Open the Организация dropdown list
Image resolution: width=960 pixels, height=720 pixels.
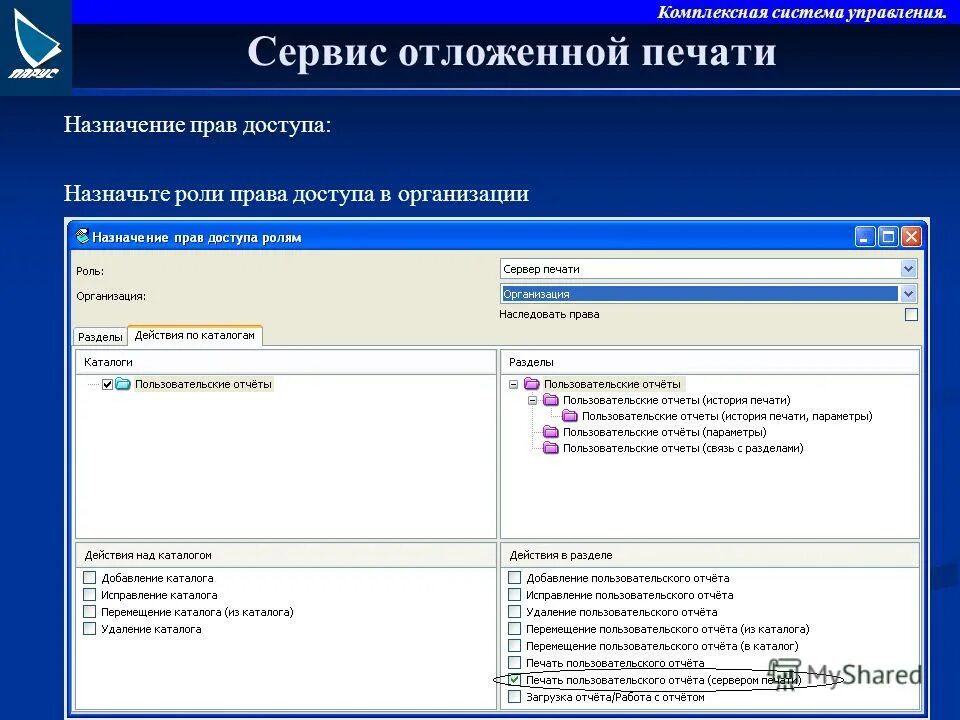point(907,292)
